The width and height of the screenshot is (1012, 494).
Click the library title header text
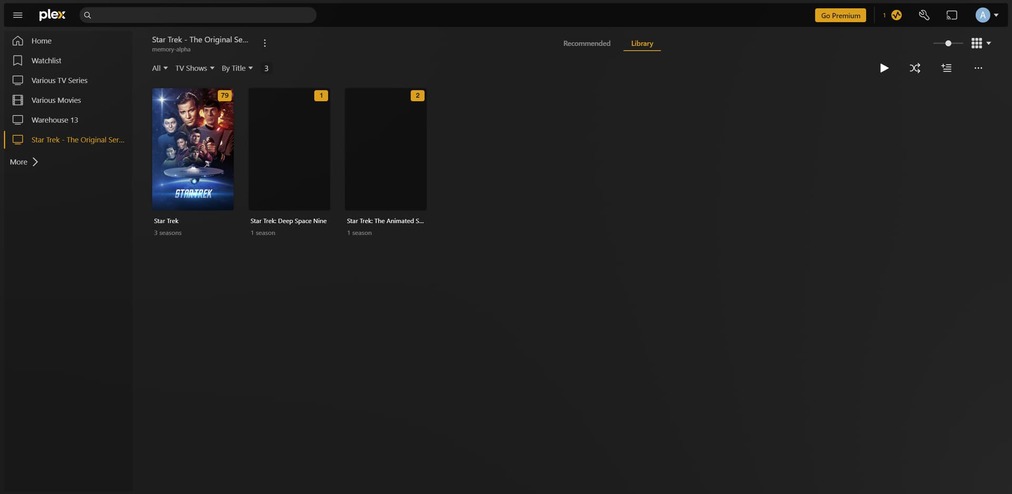click(x=200, y=39)
